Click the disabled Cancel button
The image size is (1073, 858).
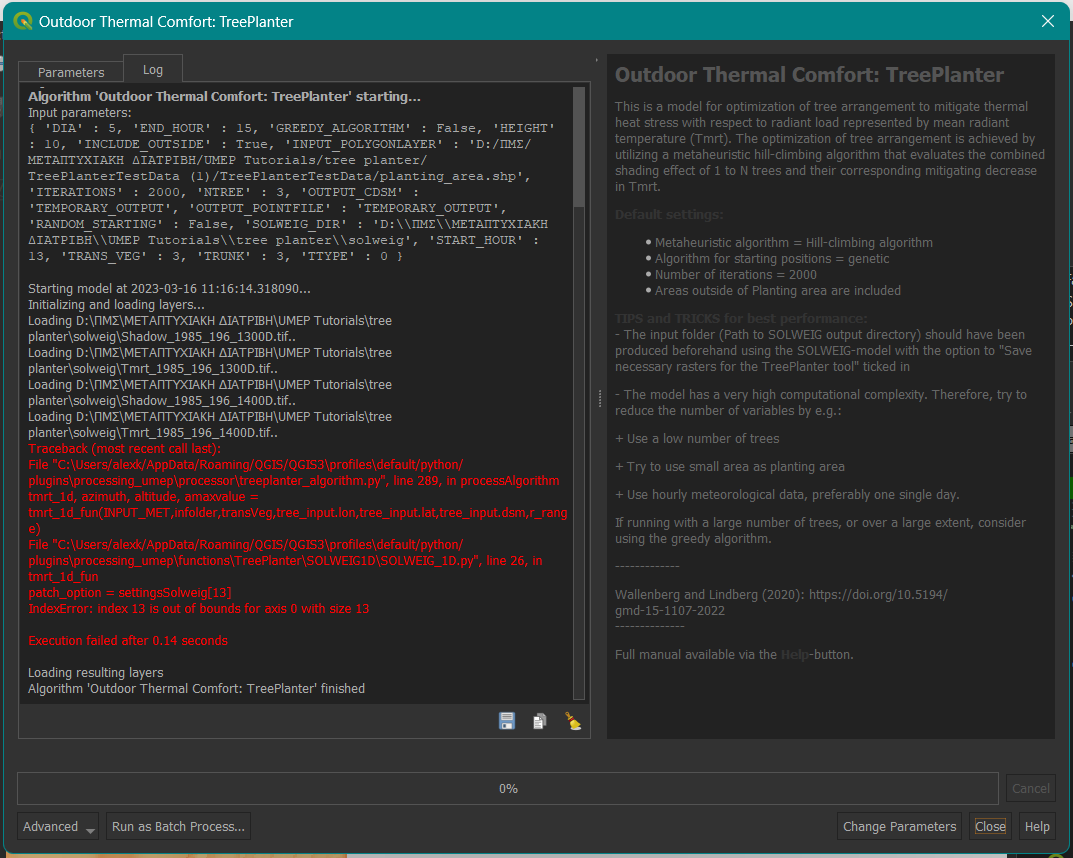(1031, 788)
